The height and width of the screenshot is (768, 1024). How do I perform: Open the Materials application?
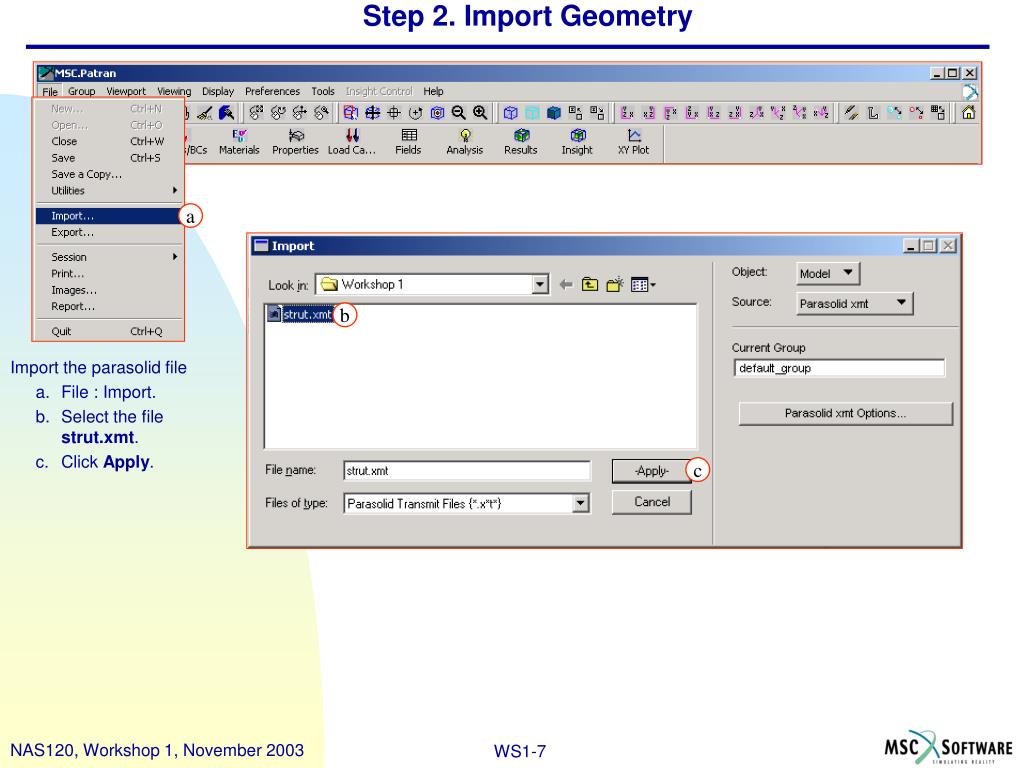click(x=239, y=142)
